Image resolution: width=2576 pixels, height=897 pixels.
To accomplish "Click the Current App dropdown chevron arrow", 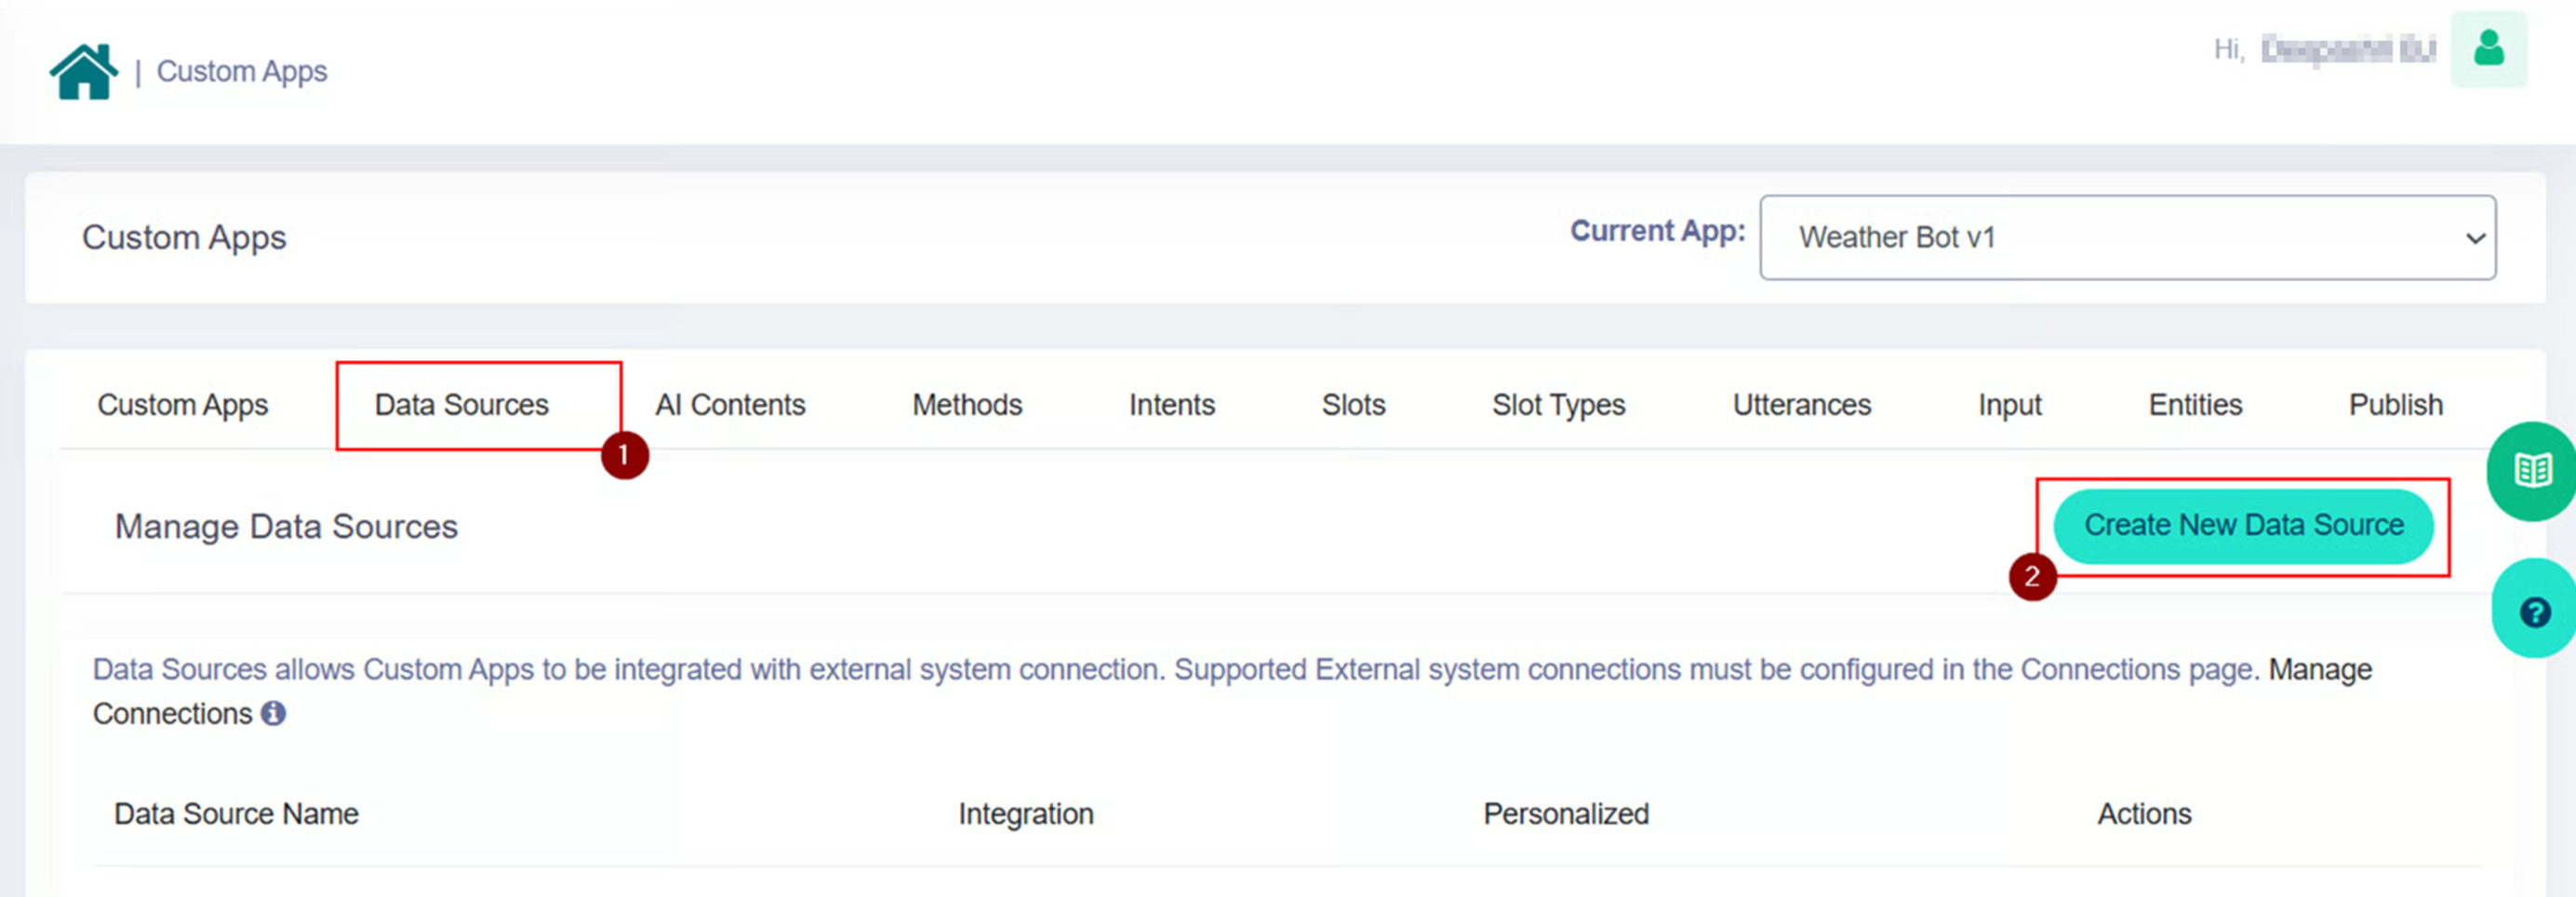I will pyautogui.click(x=2475, y=238).
